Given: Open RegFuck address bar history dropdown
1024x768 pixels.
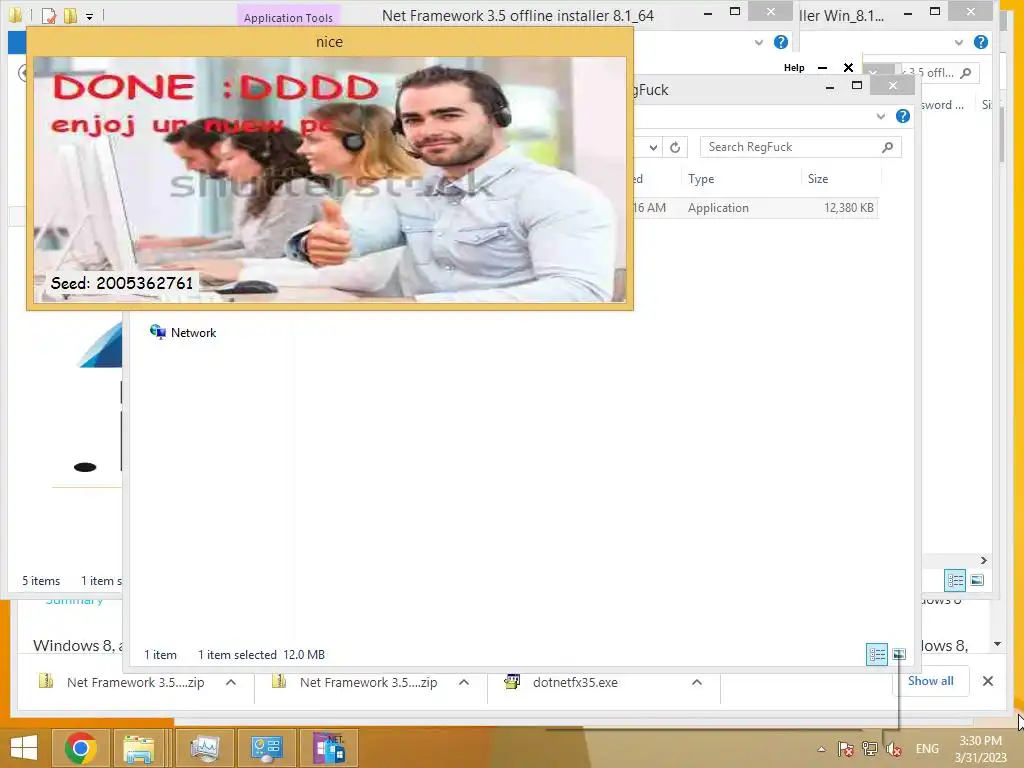Looking at the screenshot, I should tap(653, 147).
